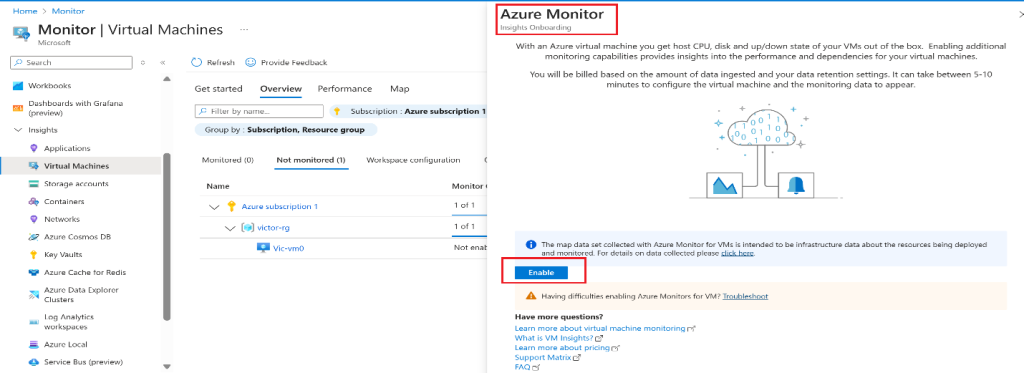Open the Get started tab
The height and width of the screenshot is (373, 1024).
tap(218, 89)
